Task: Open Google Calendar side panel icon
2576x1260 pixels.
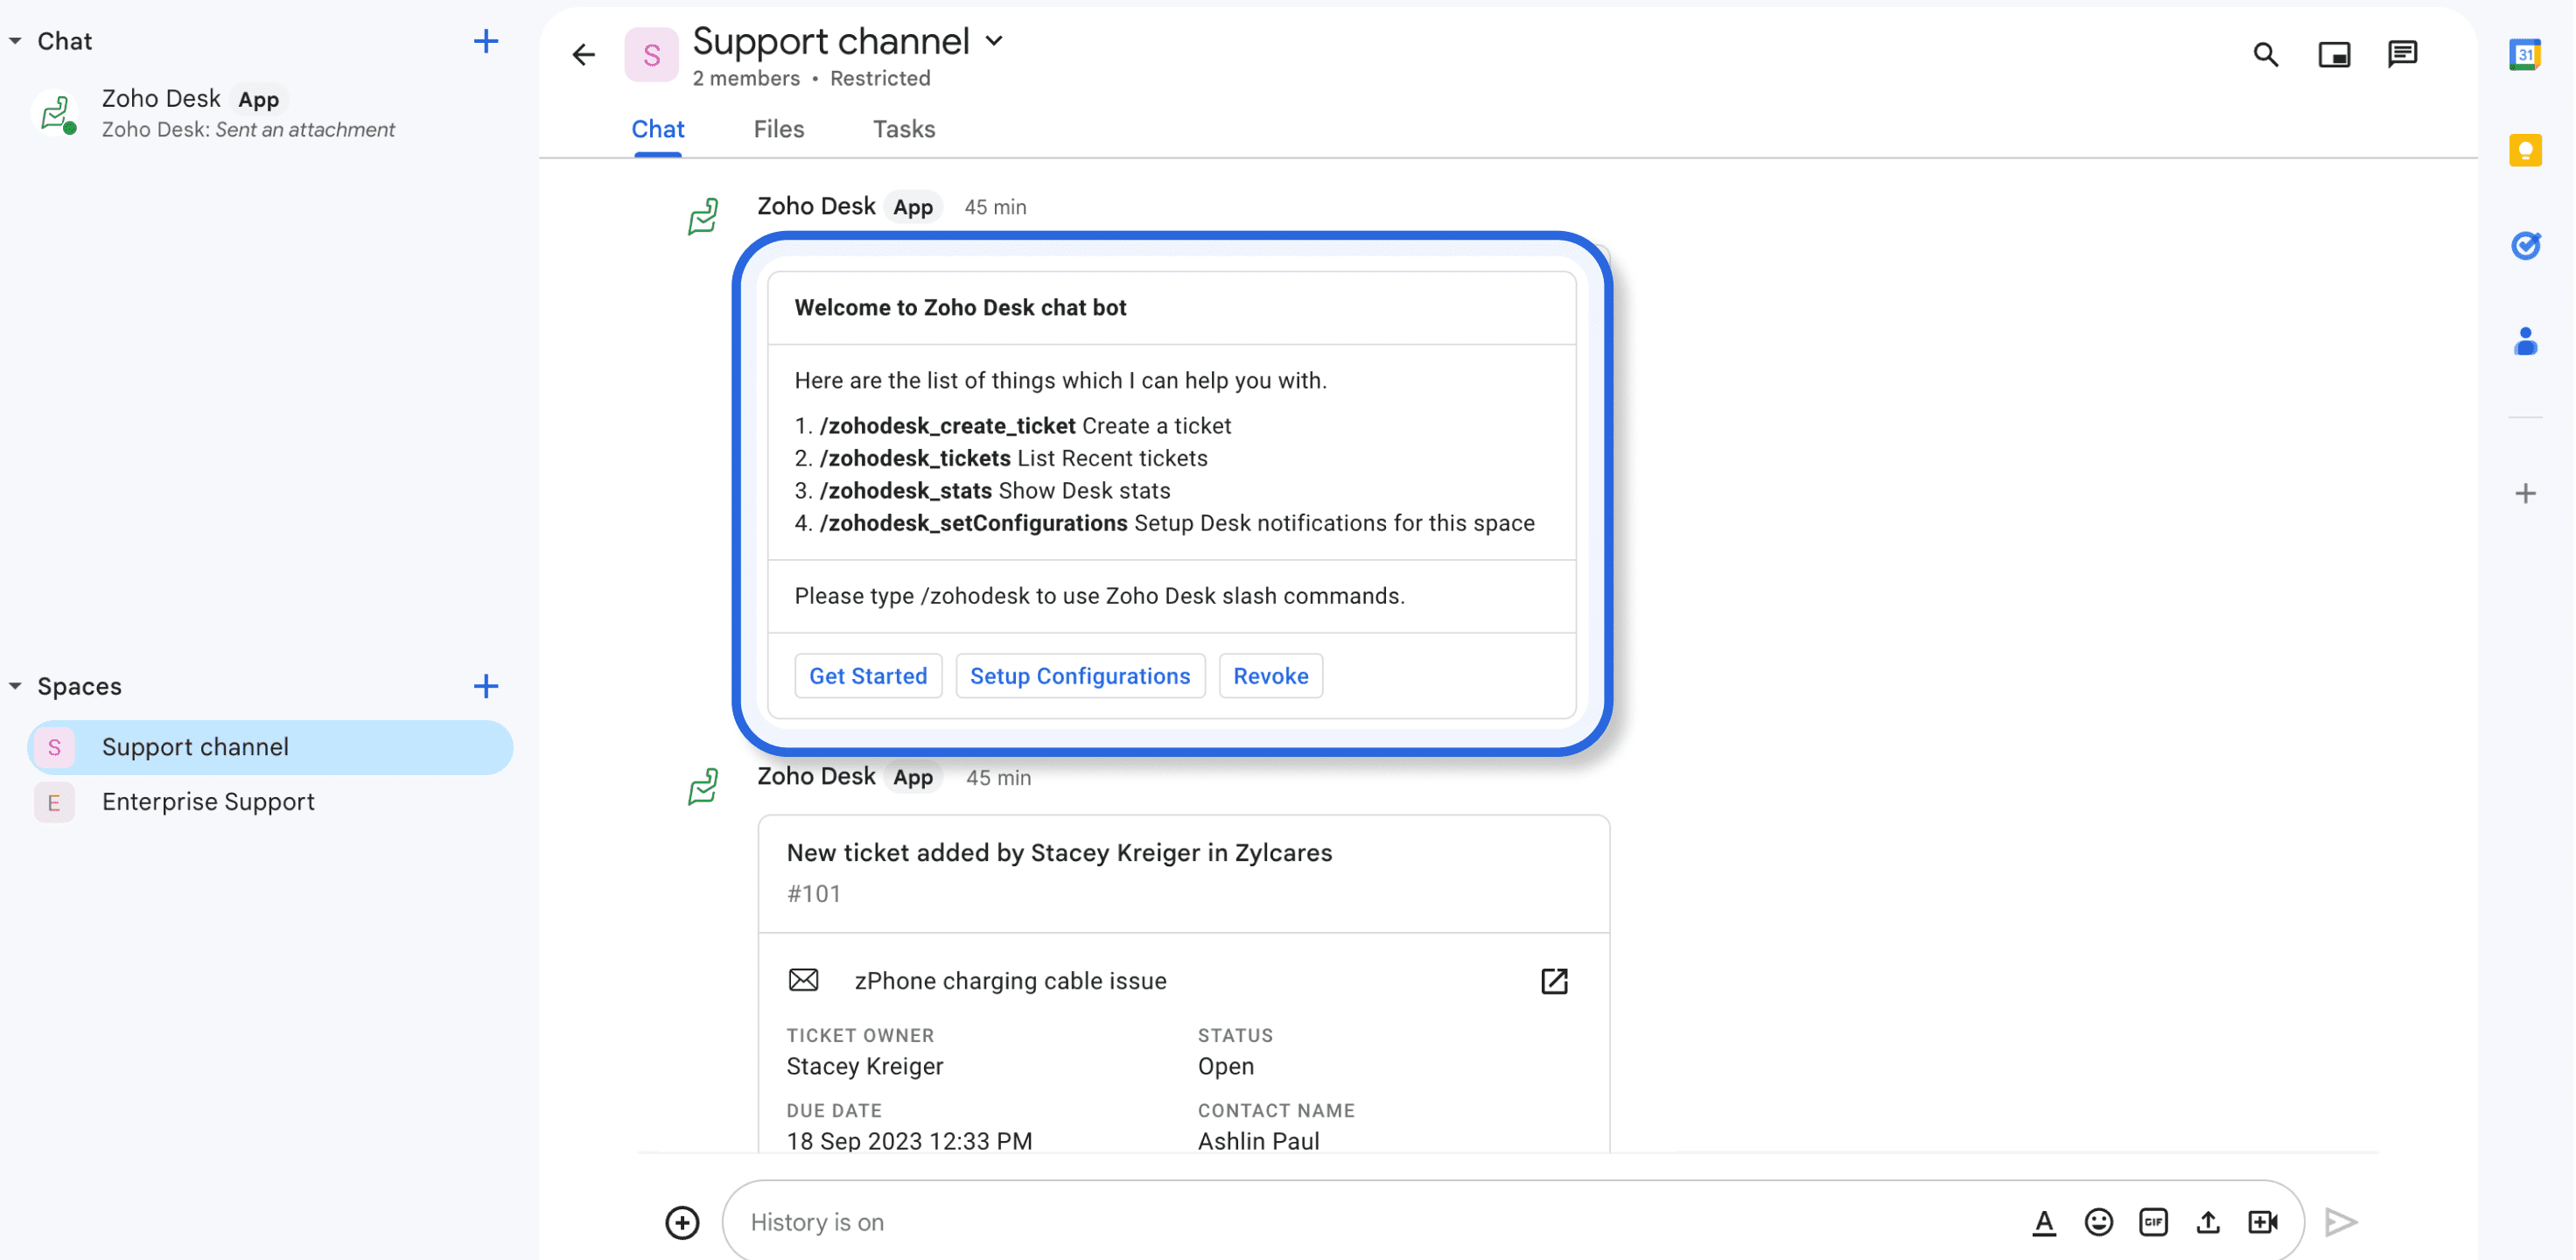Action: click(x=2524, y=54)
